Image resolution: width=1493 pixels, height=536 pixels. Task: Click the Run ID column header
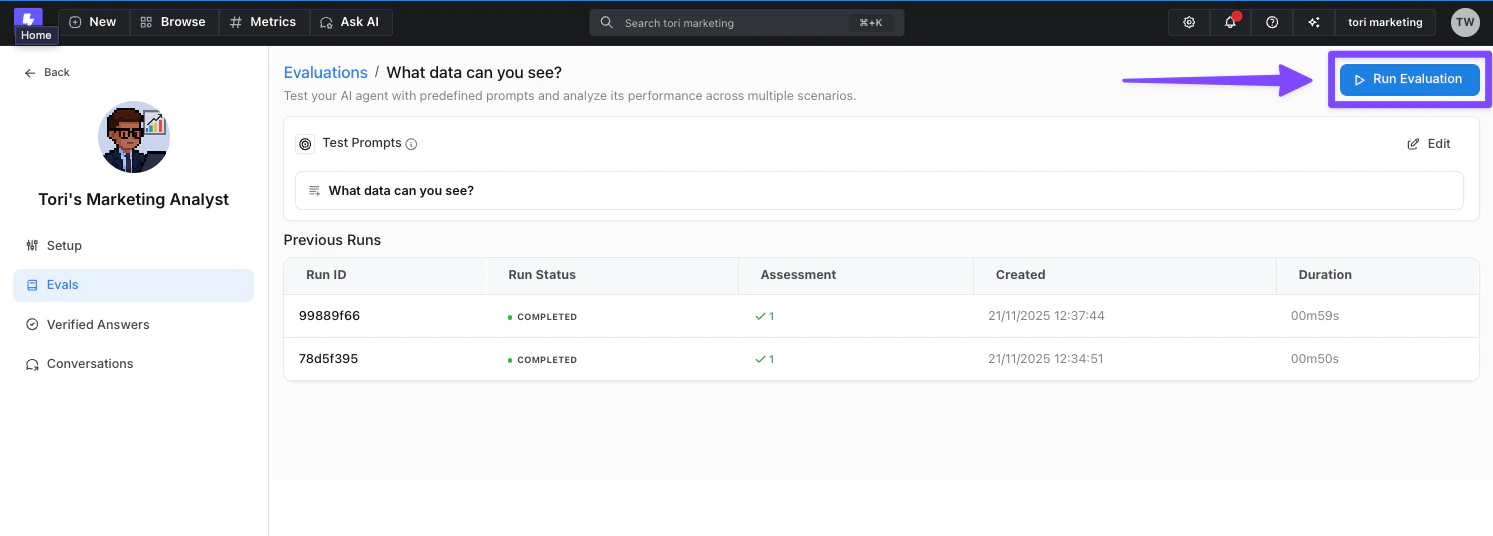click(326, 275)
